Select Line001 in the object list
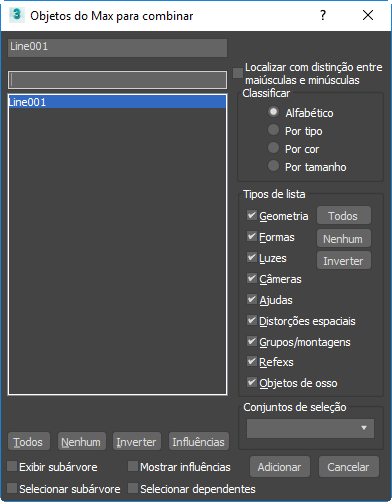This screenshot has height=502, width=392. [x=117, y=102]
